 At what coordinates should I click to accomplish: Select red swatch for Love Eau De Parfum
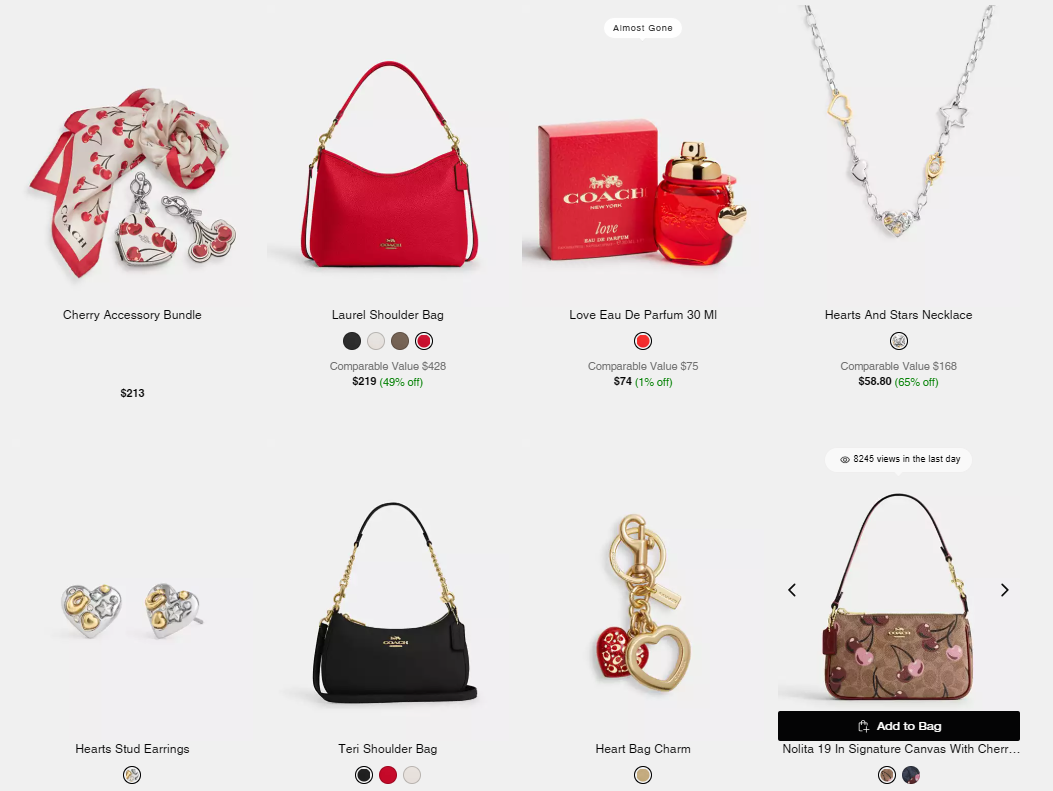click(643, 341)
